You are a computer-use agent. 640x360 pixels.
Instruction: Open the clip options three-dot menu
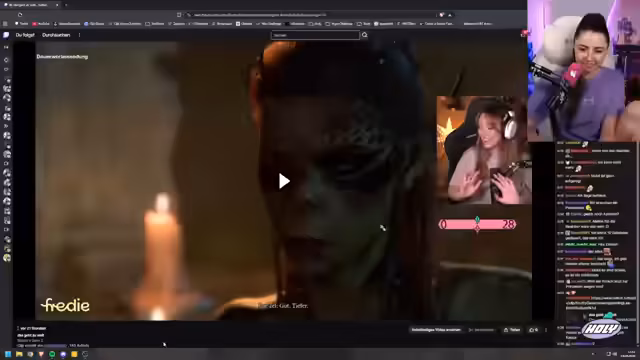(546, 330)
